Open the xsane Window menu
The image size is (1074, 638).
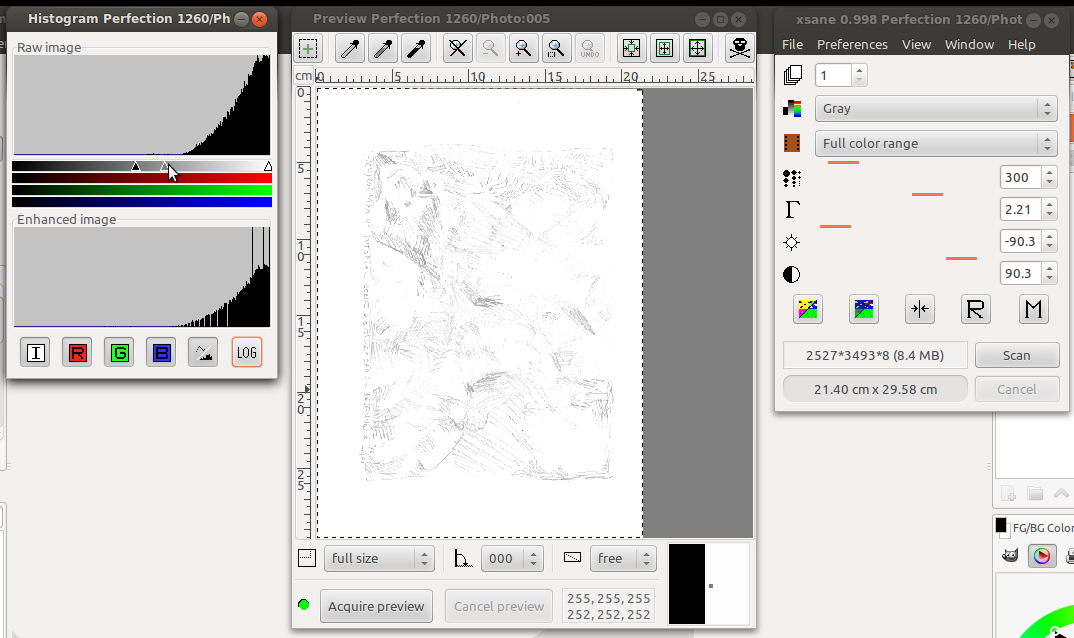[967, 44]
